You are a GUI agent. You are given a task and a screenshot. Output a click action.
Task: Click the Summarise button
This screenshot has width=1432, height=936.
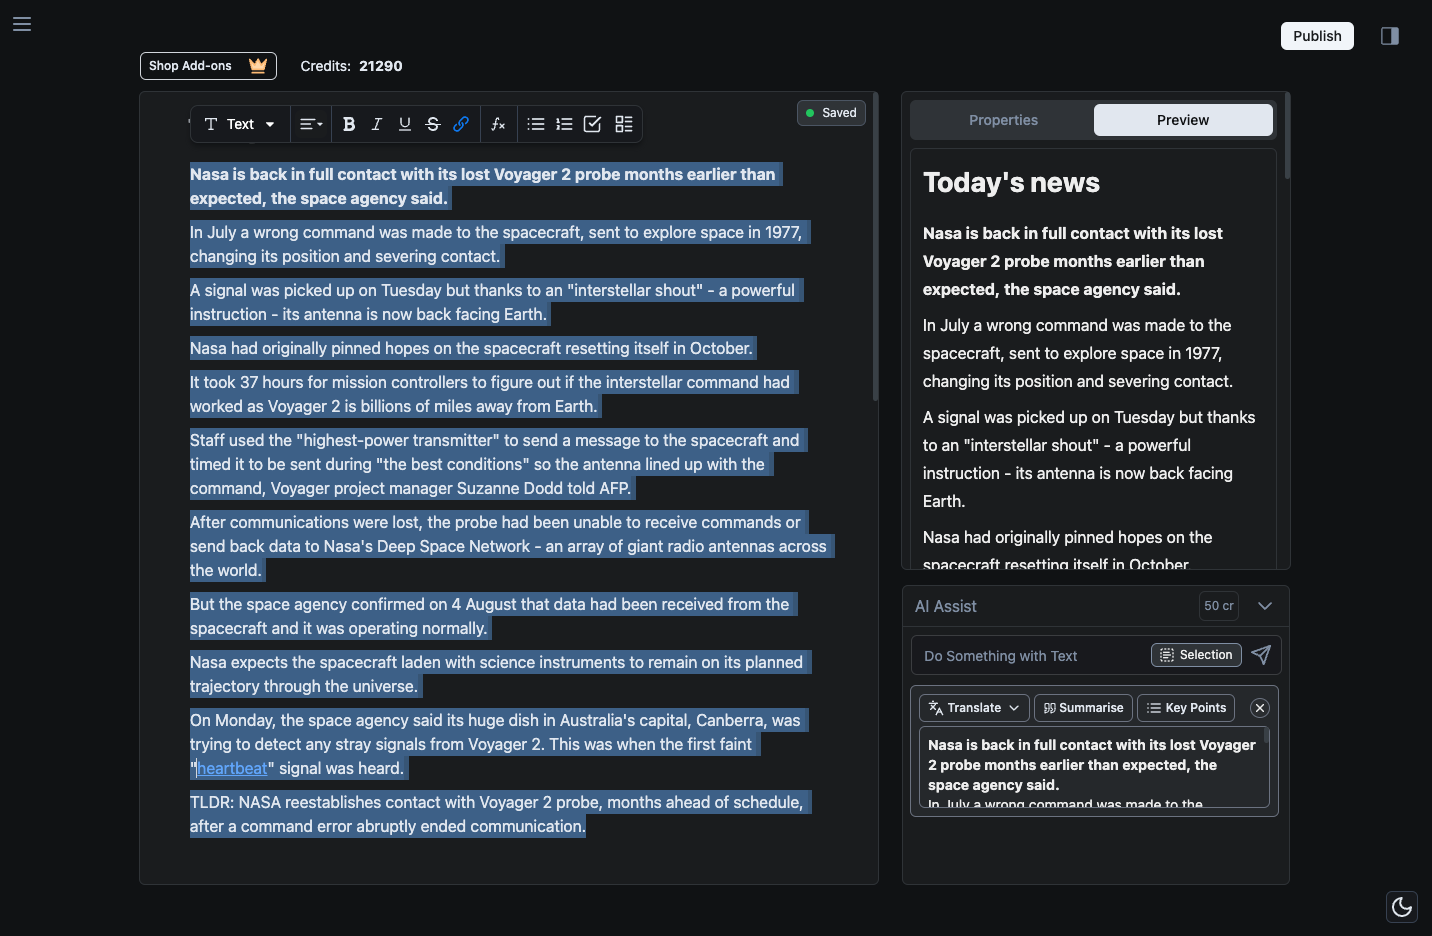click(x=1083, y=708)
